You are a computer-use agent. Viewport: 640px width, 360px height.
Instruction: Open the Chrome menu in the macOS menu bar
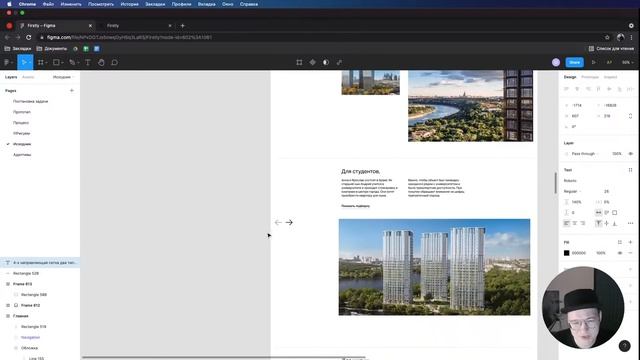coord(27,4)
